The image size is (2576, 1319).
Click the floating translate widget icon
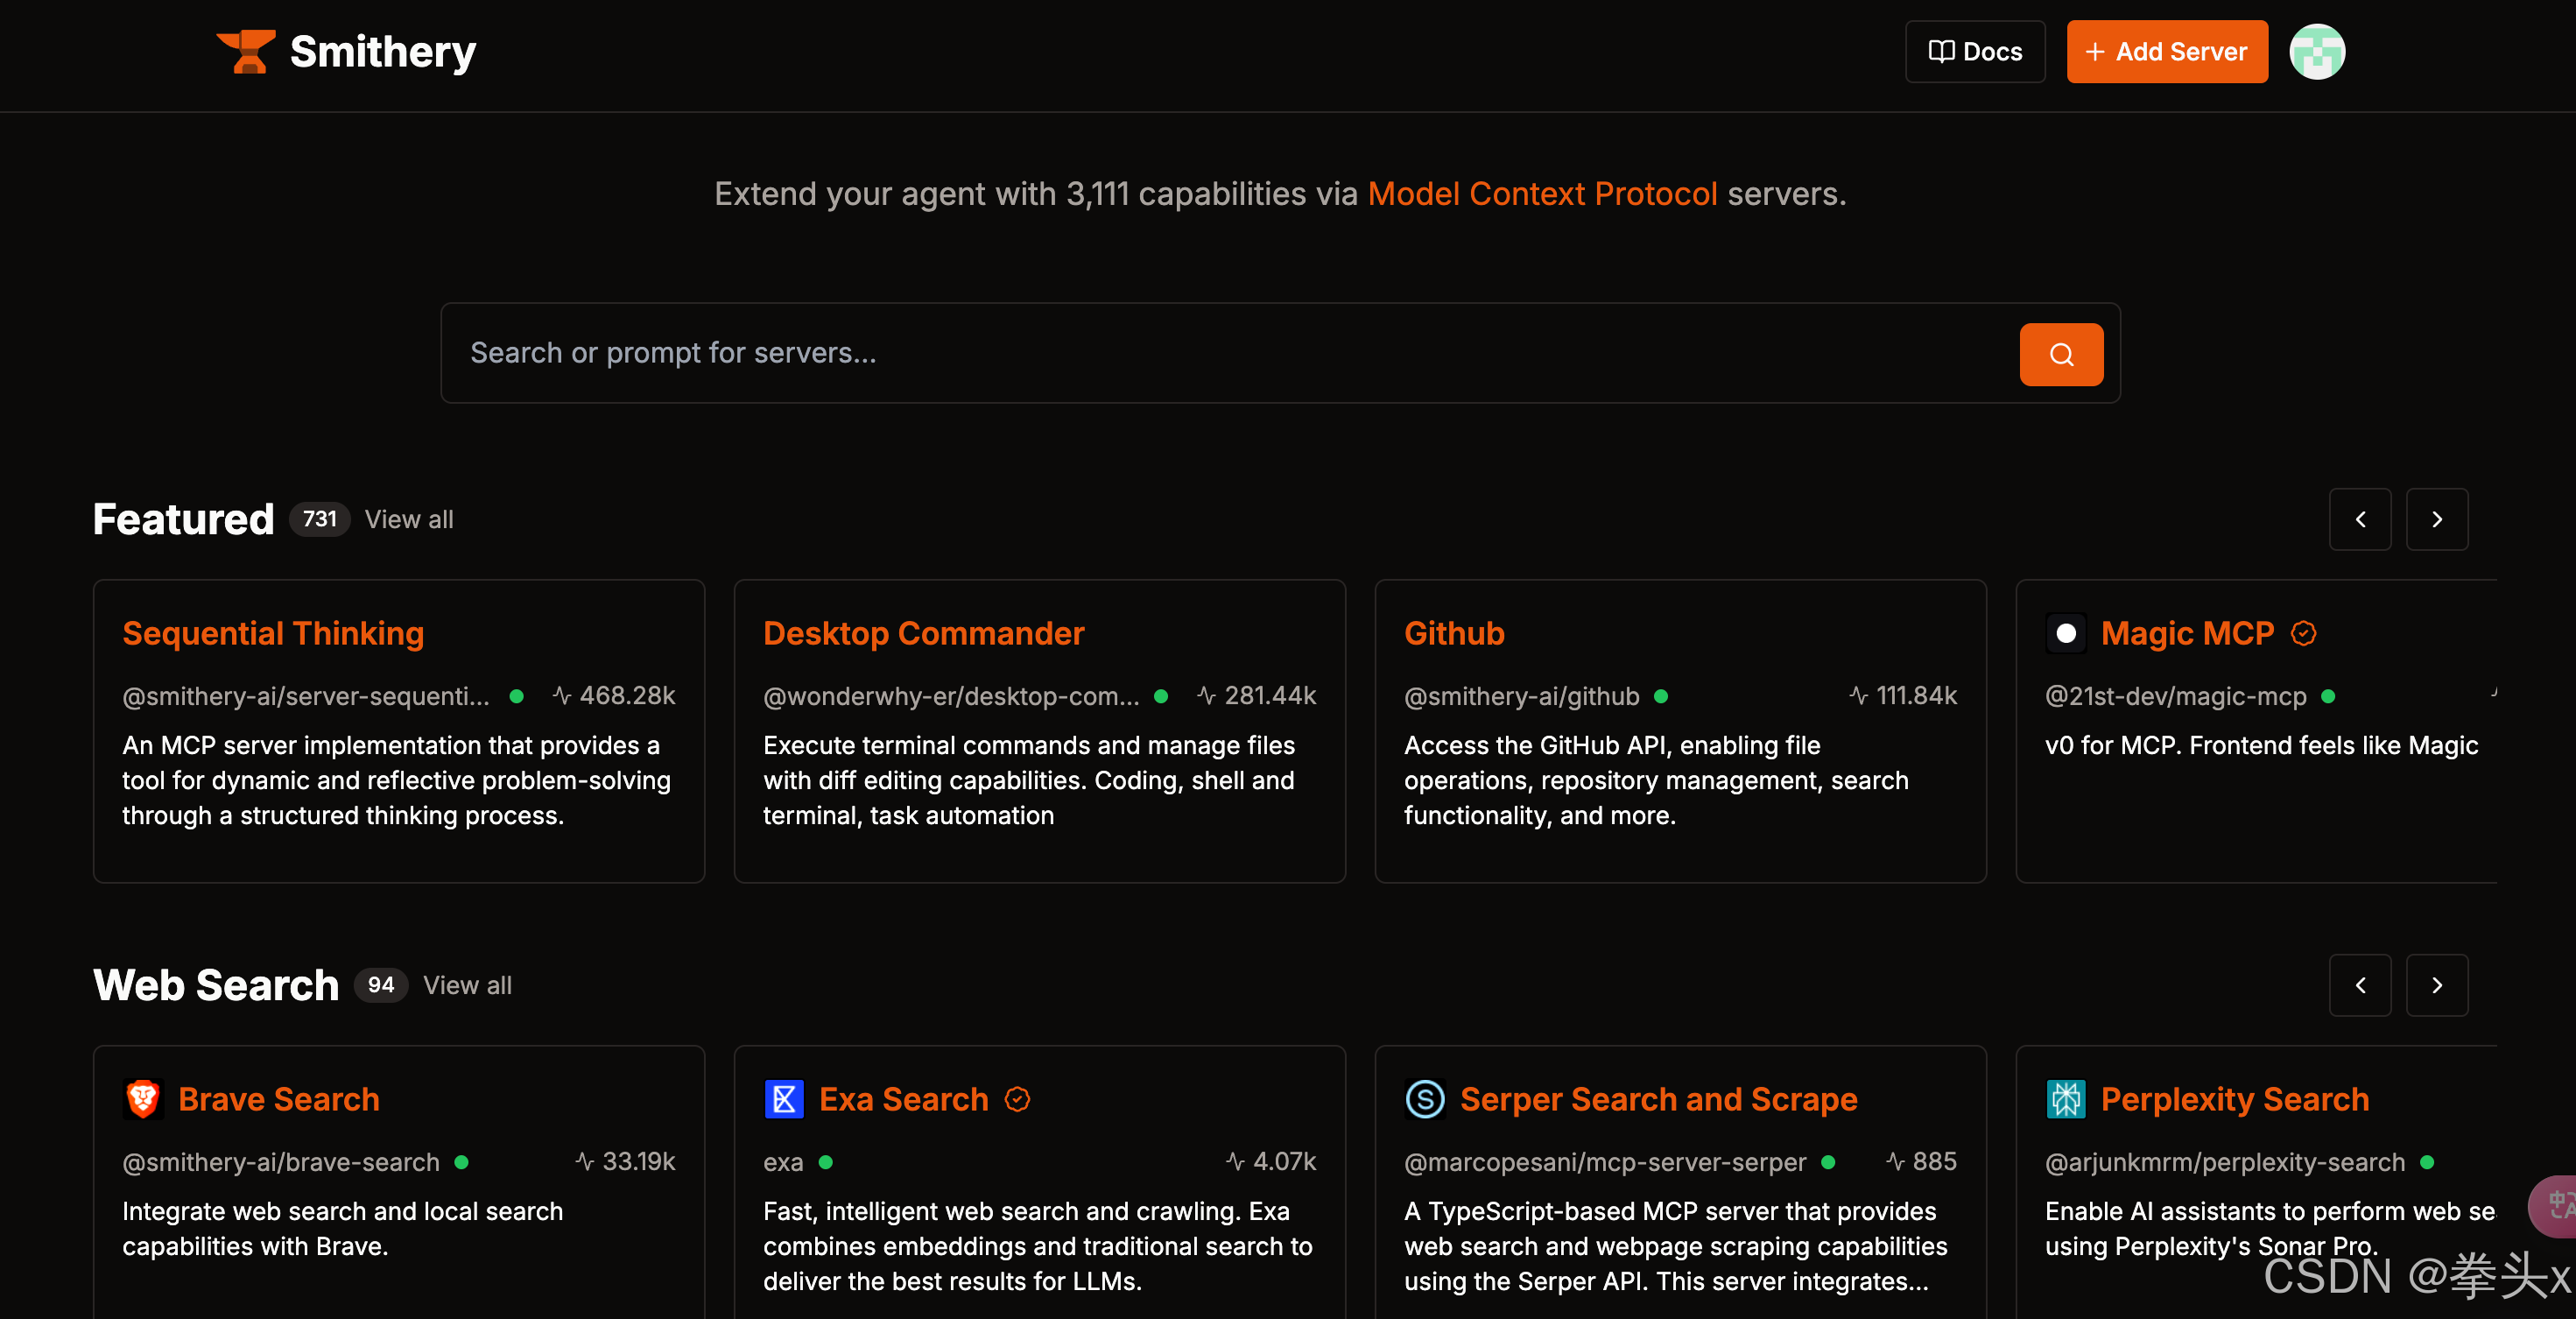point(2557,1206)
